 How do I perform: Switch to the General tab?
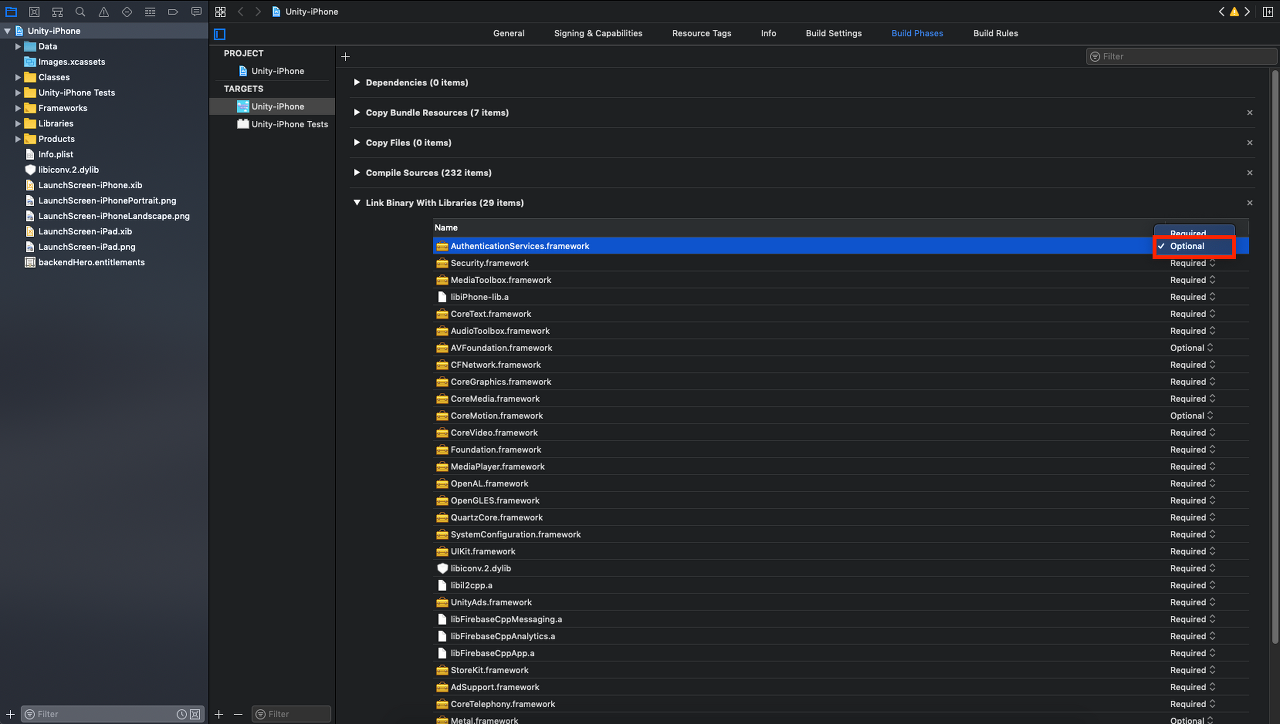click(x=509, y=33)
